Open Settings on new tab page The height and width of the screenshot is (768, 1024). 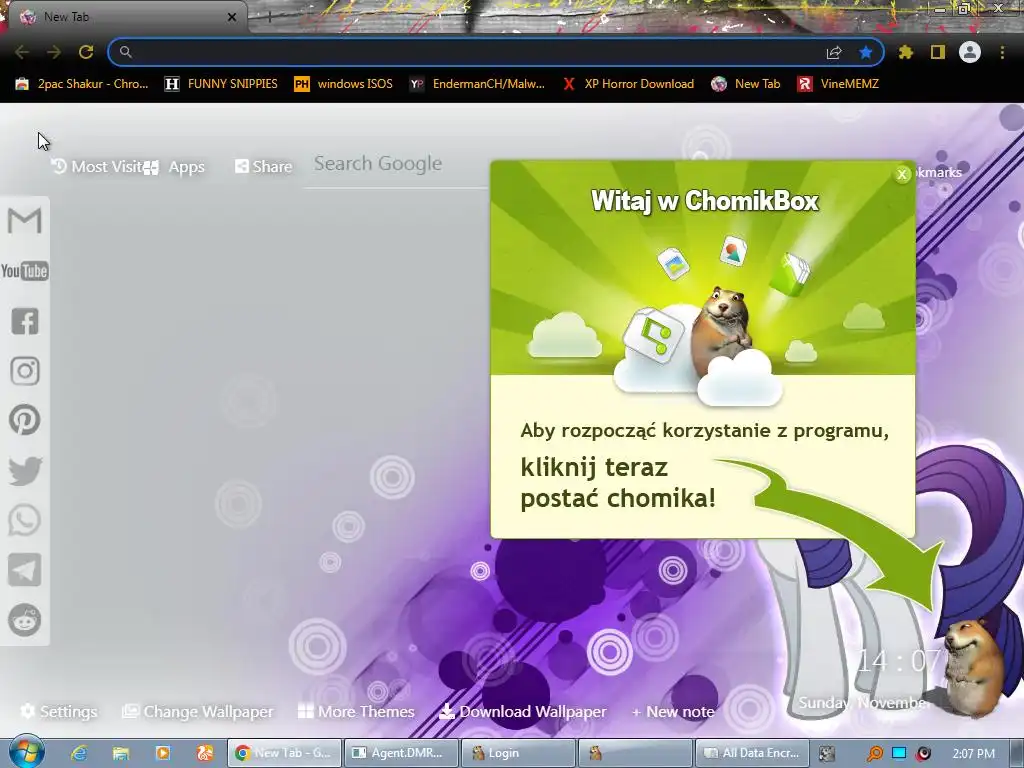59,711
